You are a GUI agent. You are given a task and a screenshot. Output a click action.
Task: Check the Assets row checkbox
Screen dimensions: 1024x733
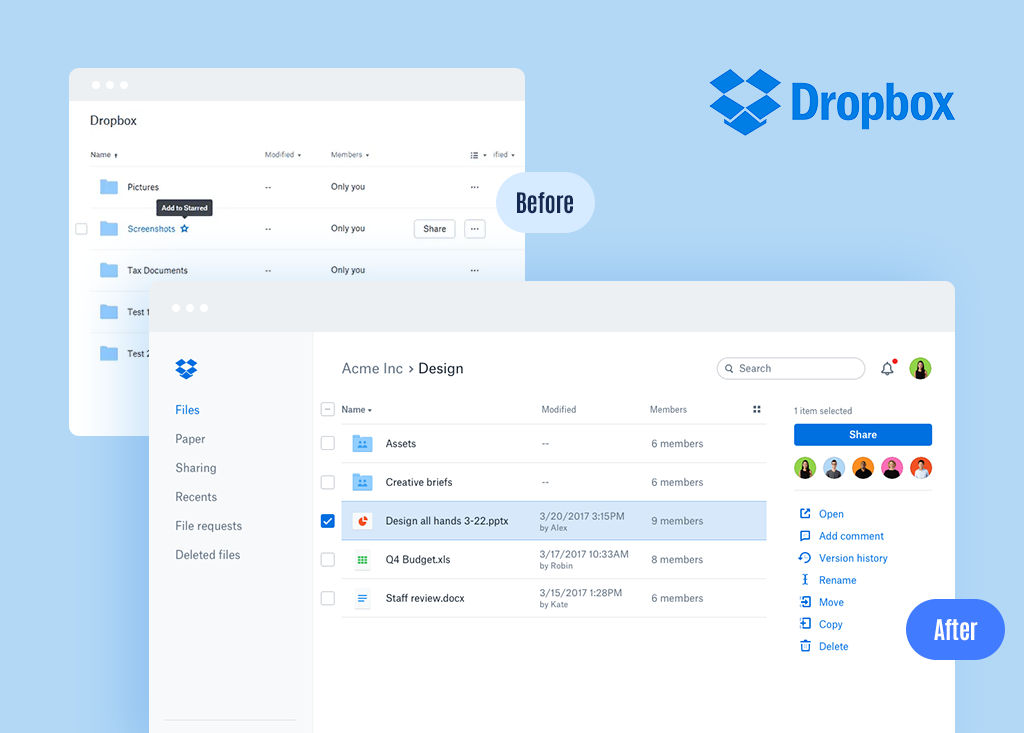328,444
